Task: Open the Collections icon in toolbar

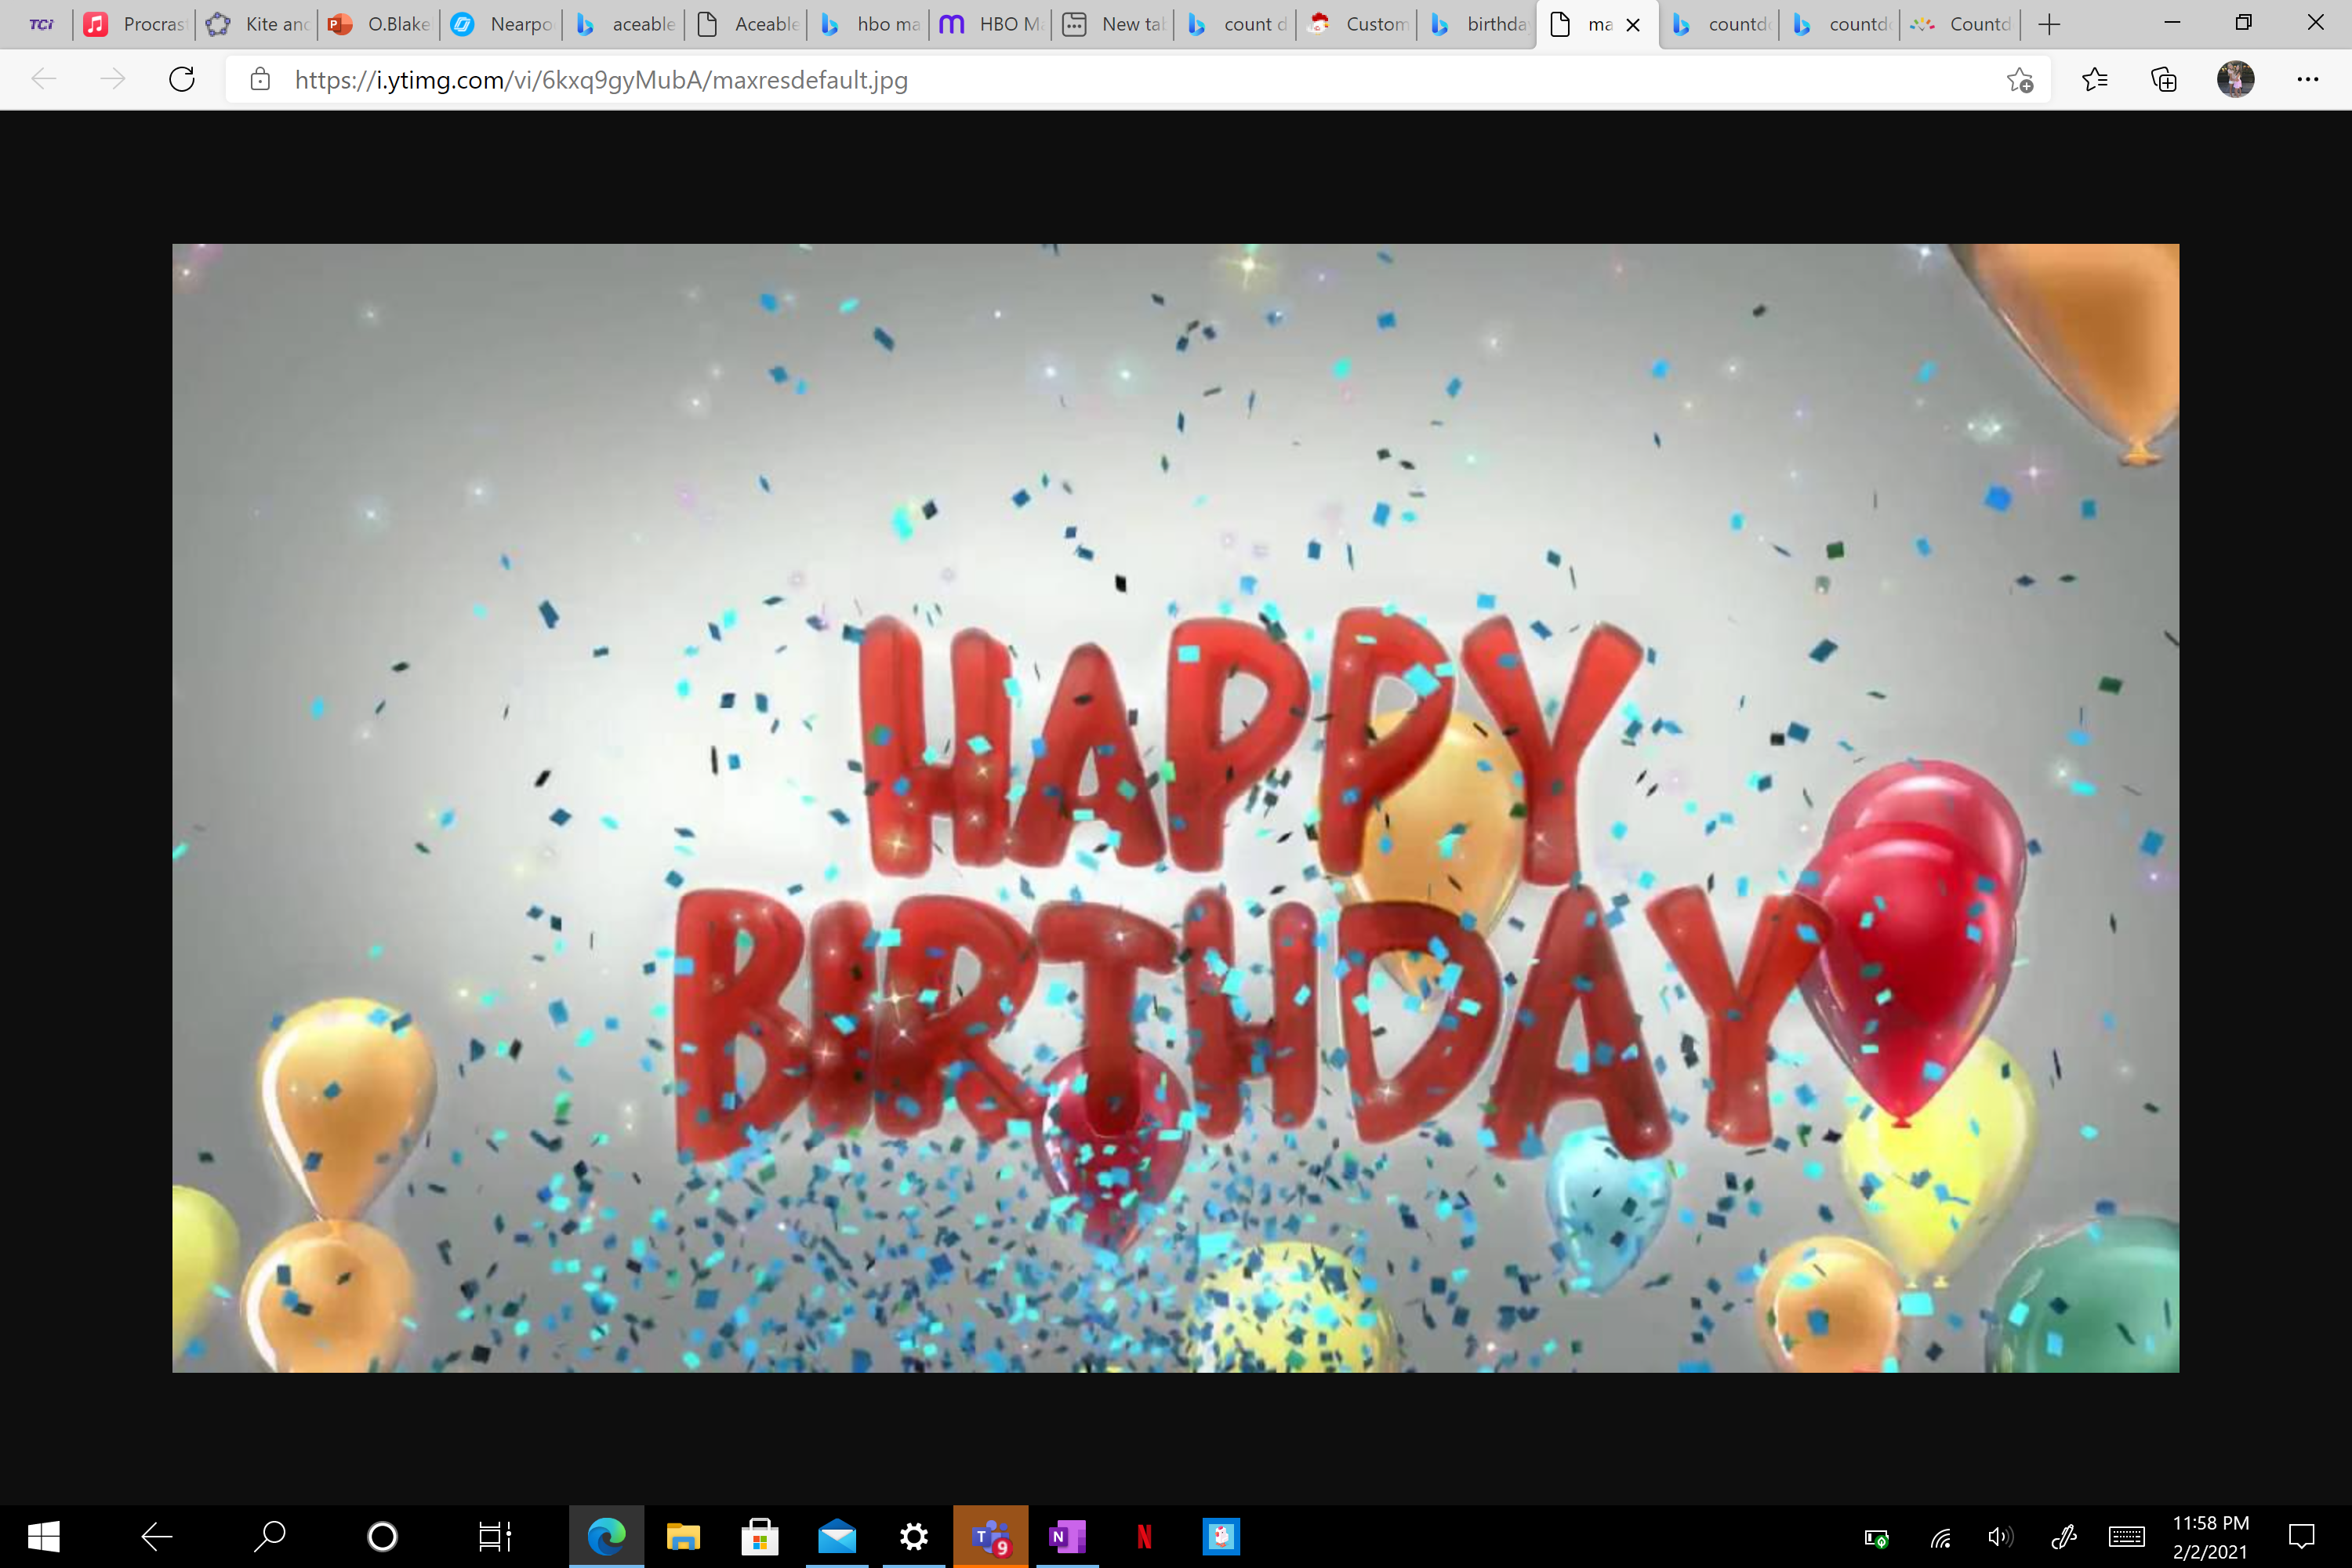Action: 2163,79
